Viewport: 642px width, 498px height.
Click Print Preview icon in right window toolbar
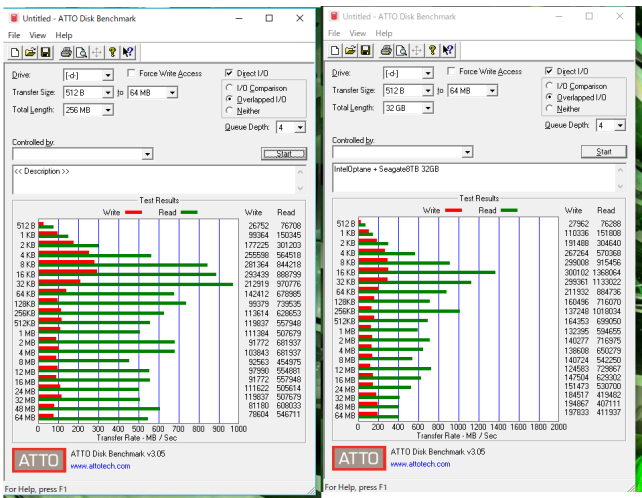pyautogui.click(x=401, y=50)
